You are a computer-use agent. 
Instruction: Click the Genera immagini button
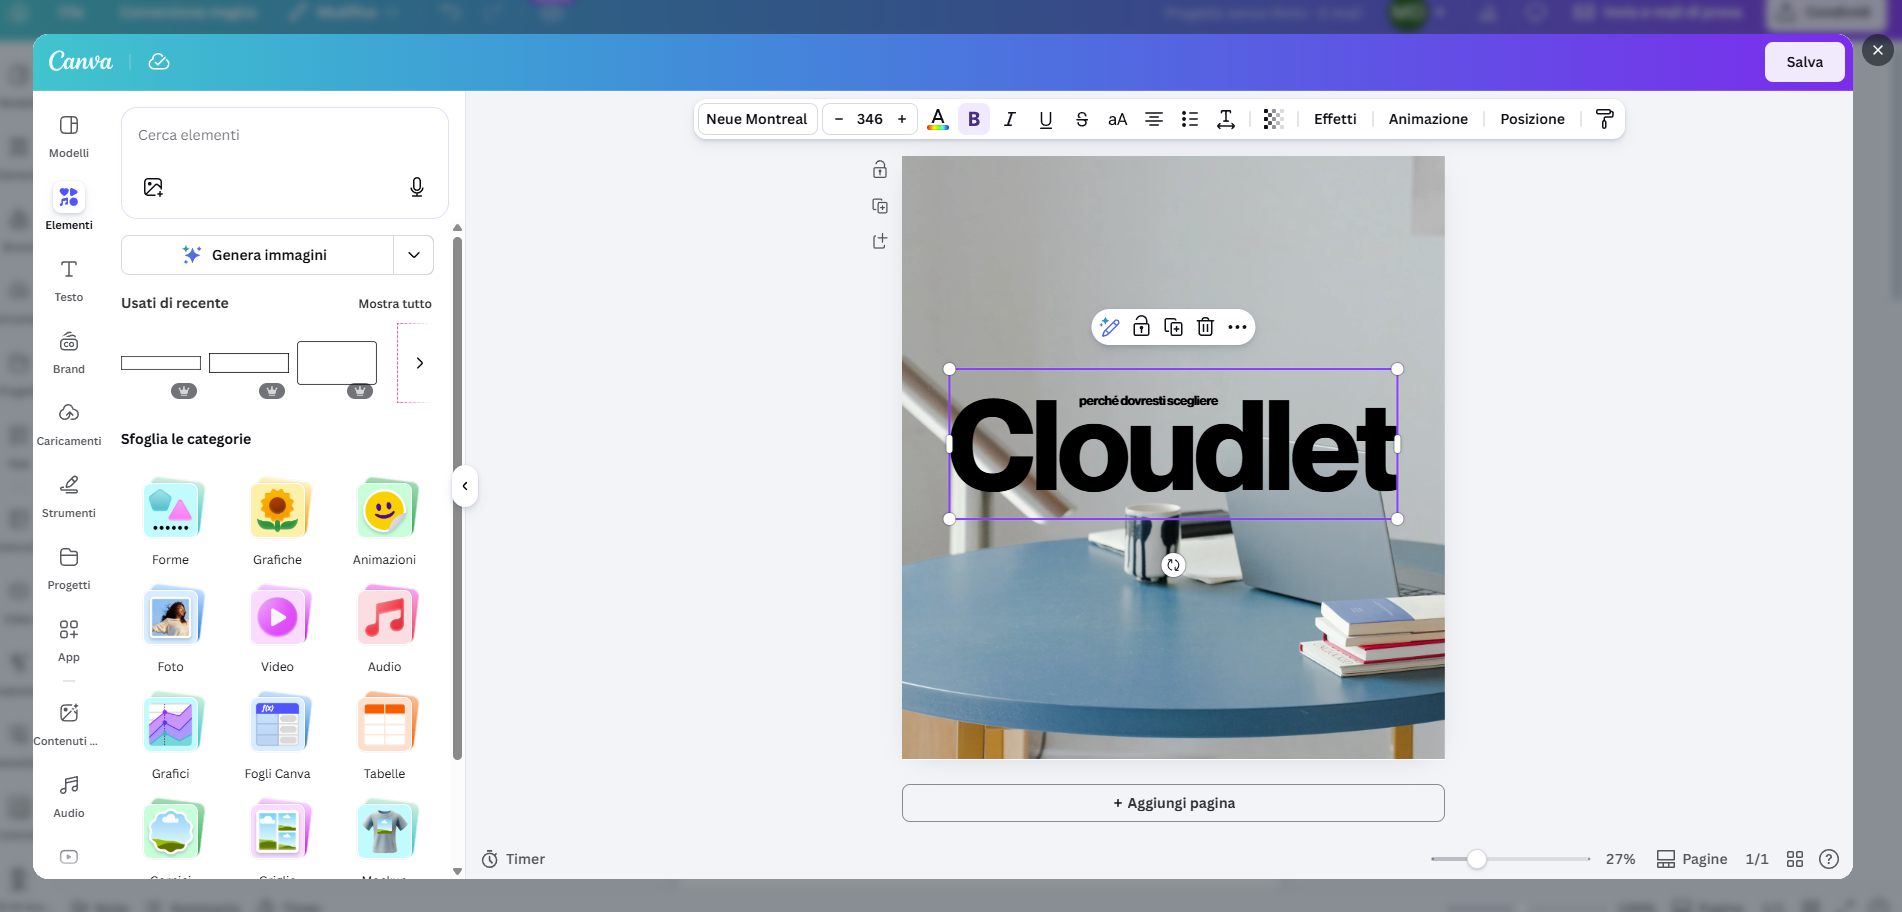coord(257,255)
